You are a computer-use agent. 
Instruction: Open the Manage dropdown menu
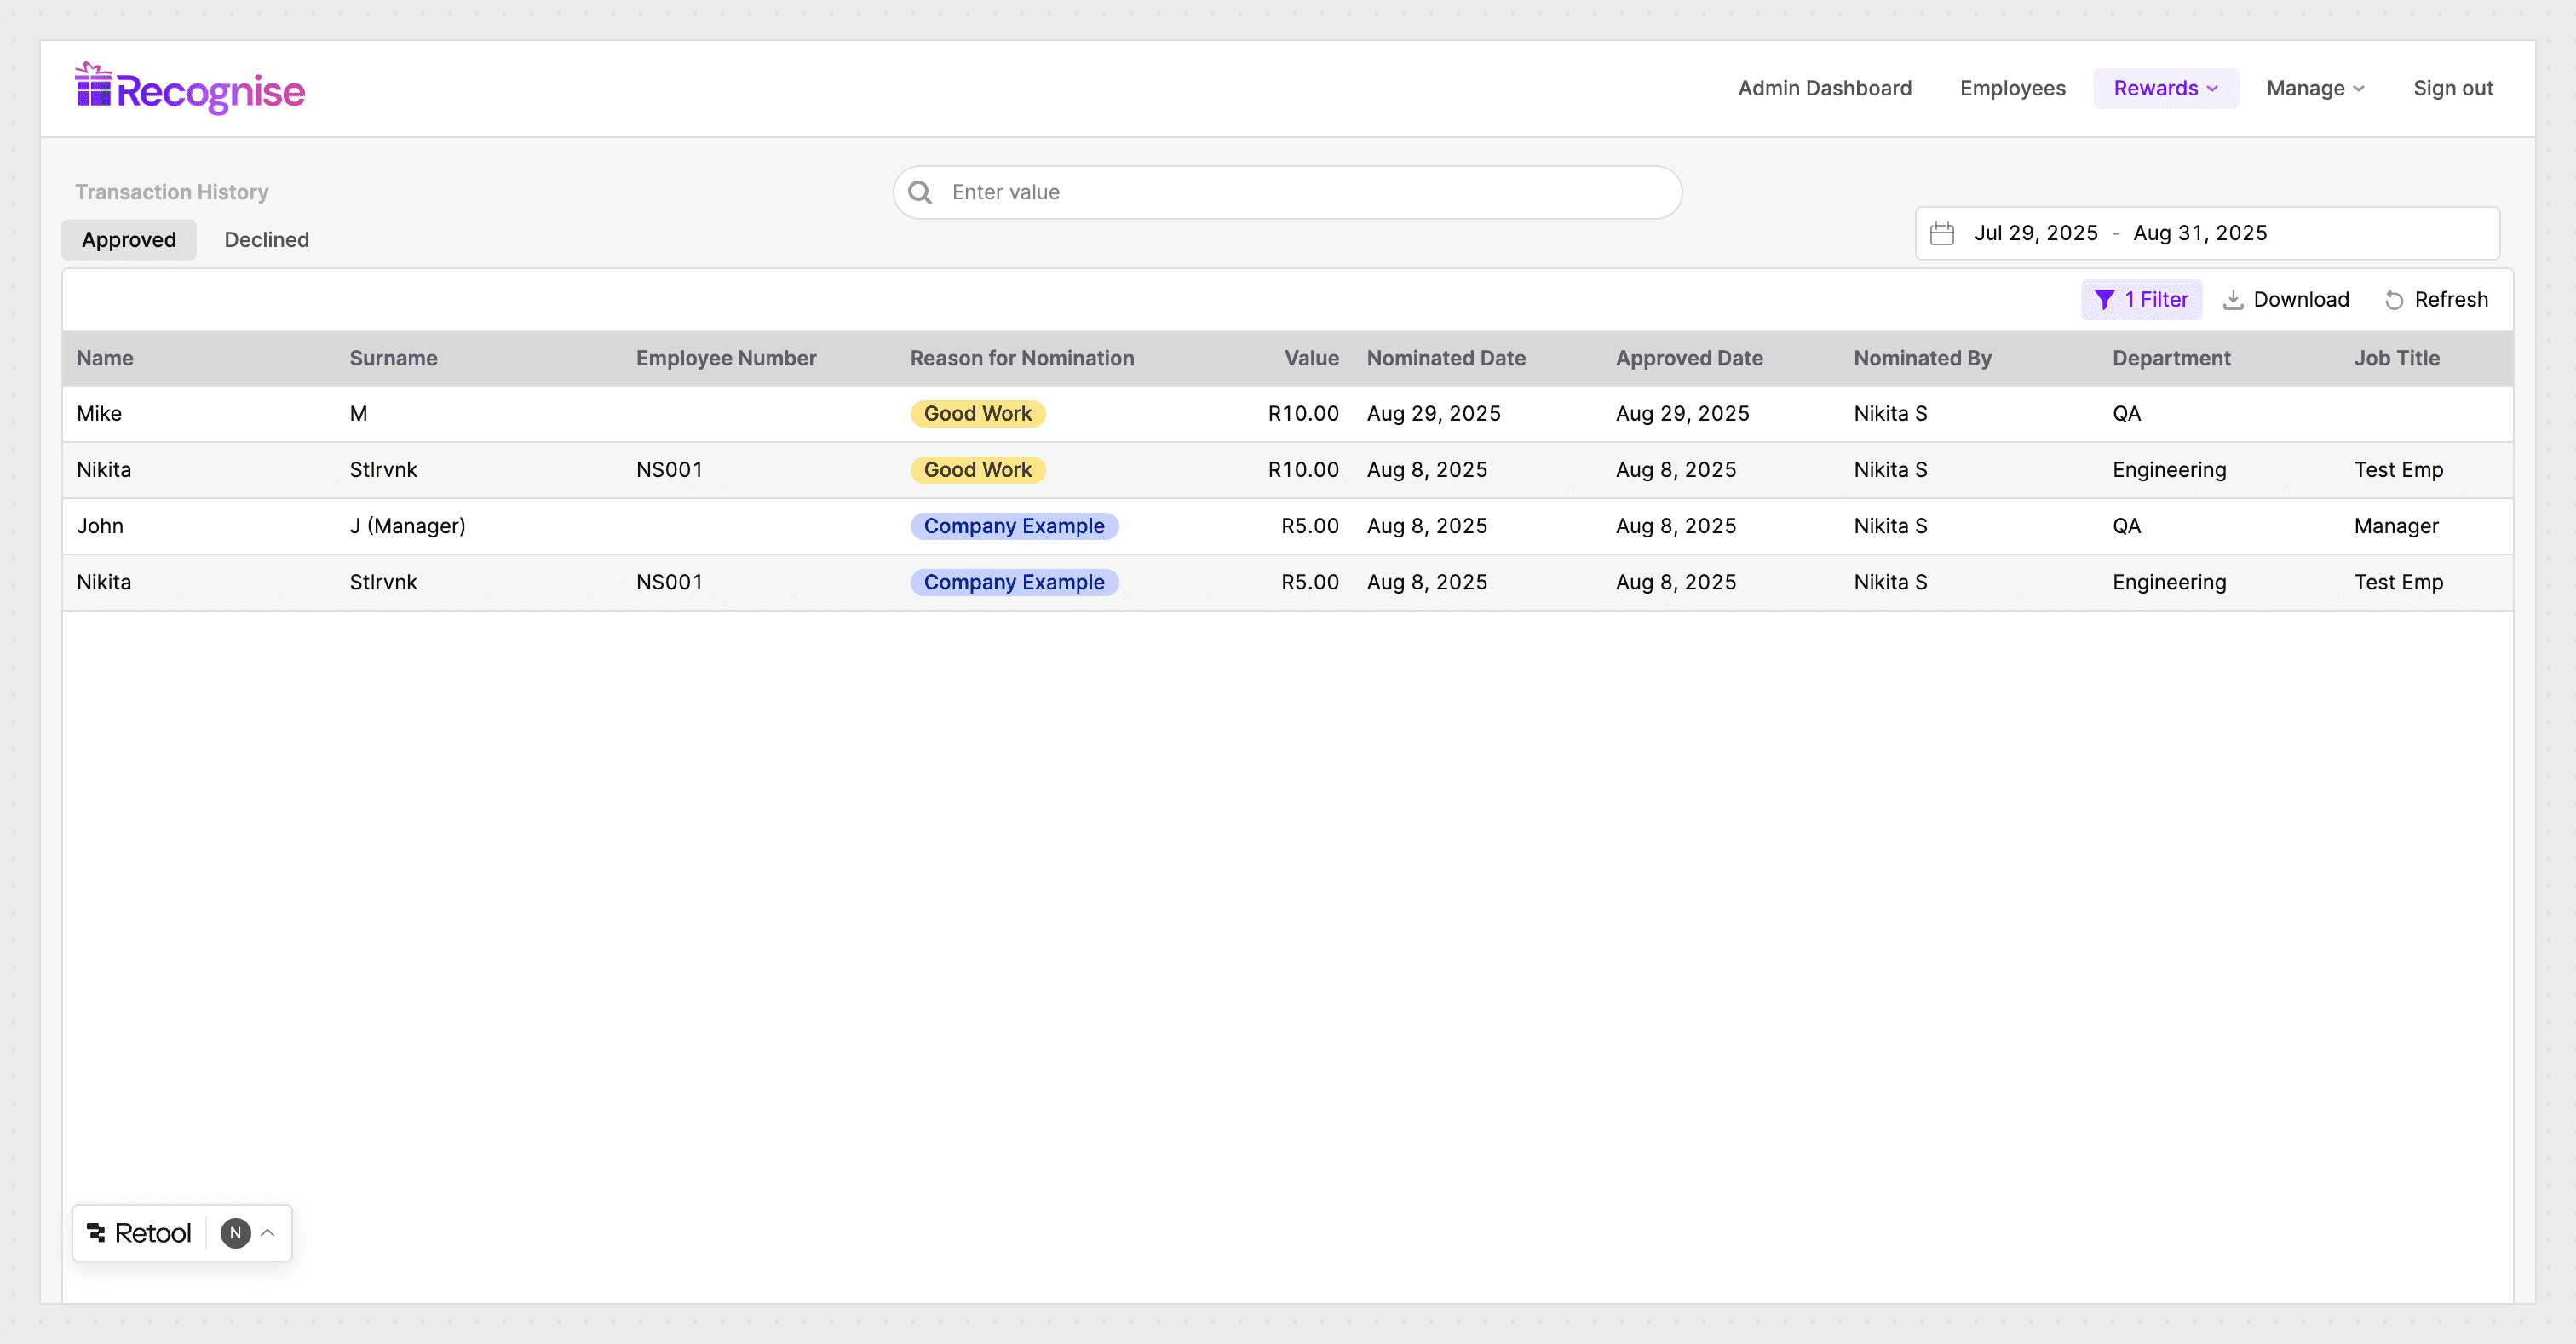(x=2315, y=88)
